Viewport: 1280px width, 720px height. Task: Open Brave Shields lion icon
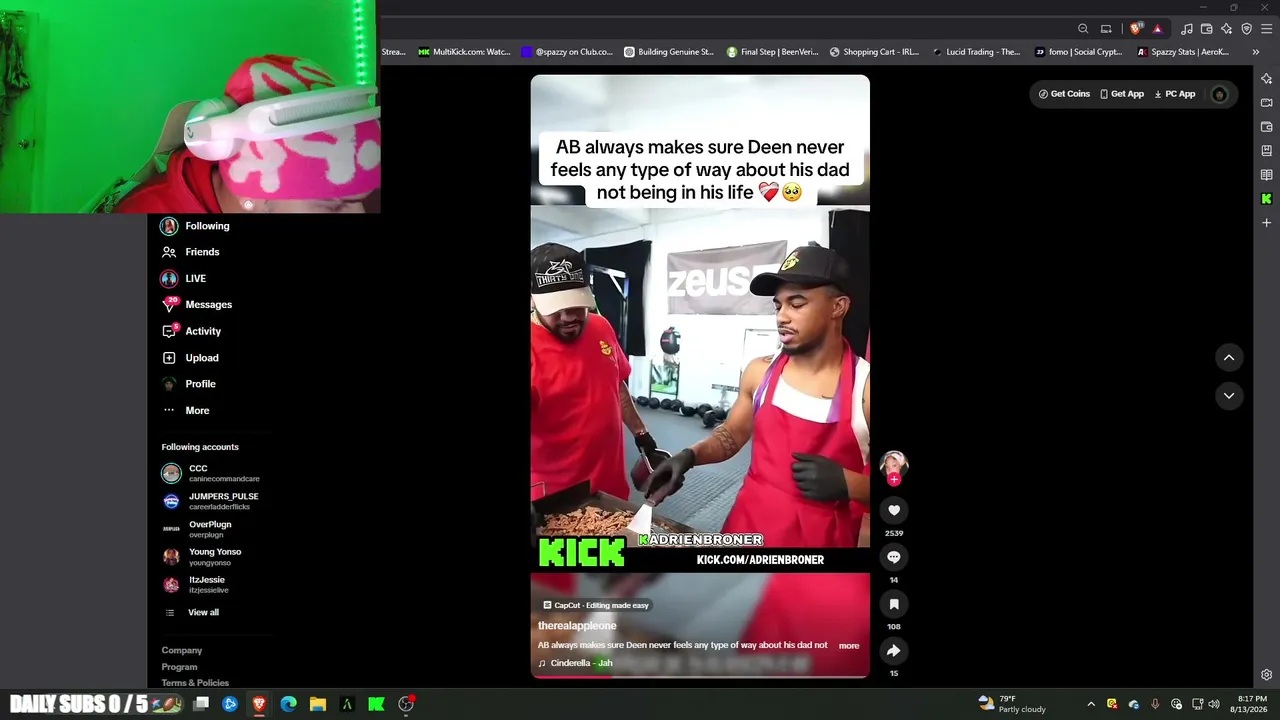pos(1136,29)
